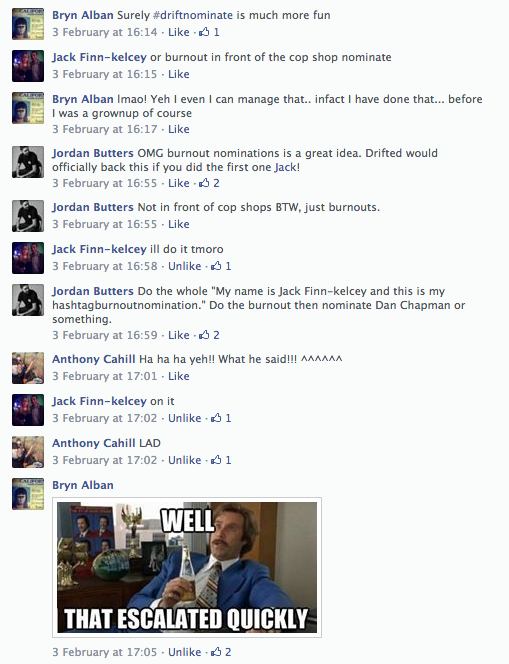Click thumbs-up icon on the hashtagburnoutnomination comment
The width and height of the screenshot is (509, 664).
pyautogui.click(x=204, y=335)
